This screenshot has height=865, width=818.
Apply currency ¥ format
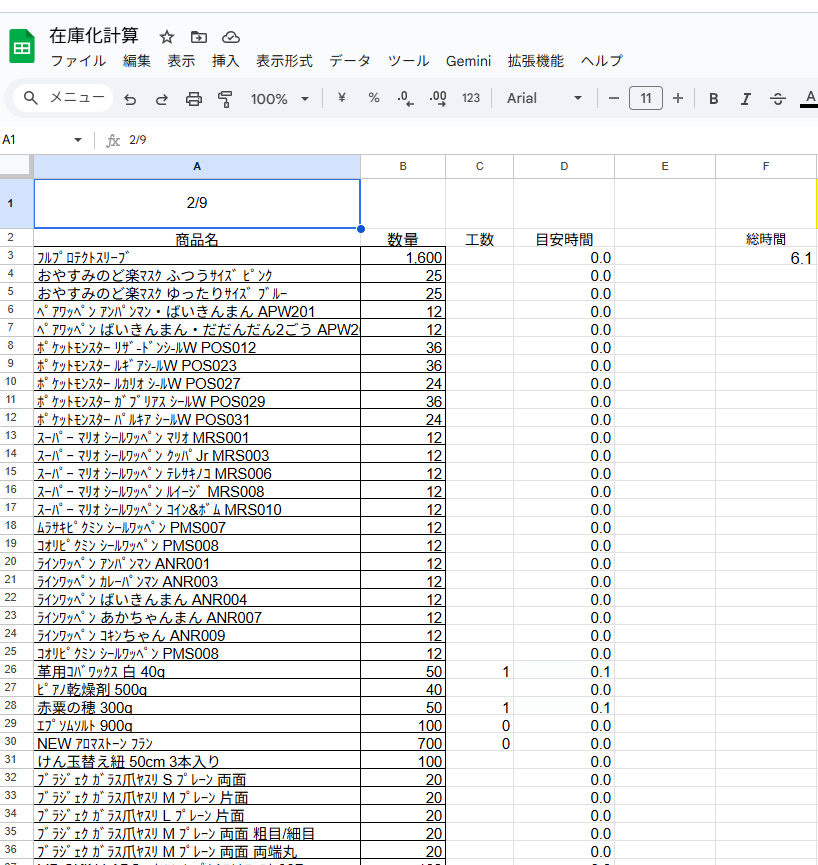pos(342,98)
